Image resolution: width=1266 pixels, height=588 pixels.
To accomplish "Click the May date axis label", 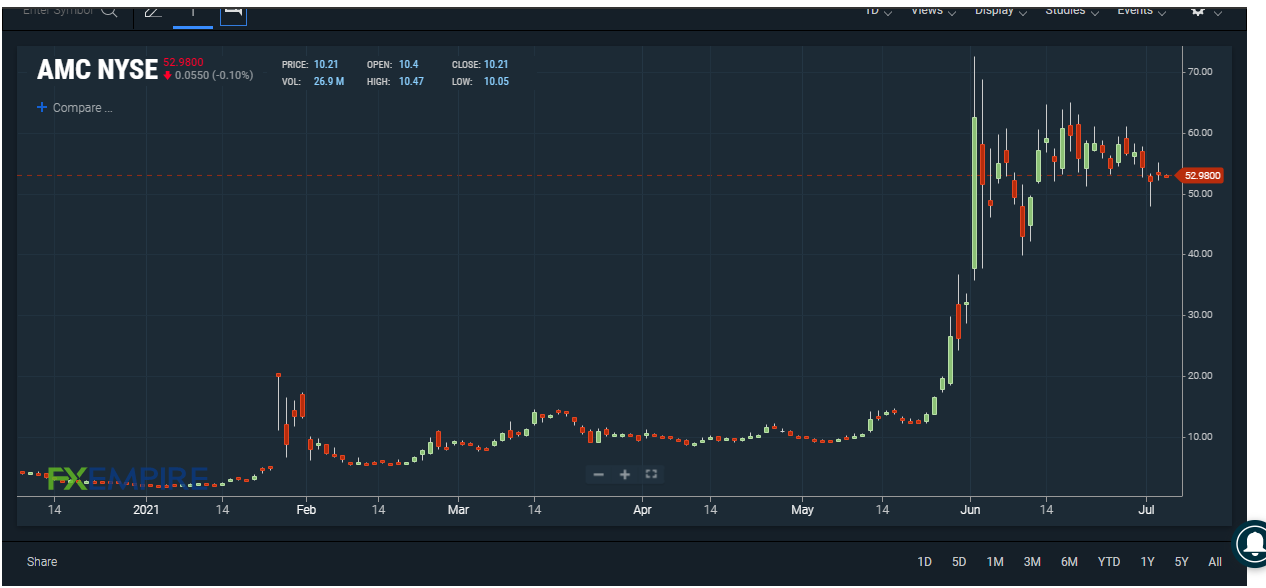I will [803, 510].
